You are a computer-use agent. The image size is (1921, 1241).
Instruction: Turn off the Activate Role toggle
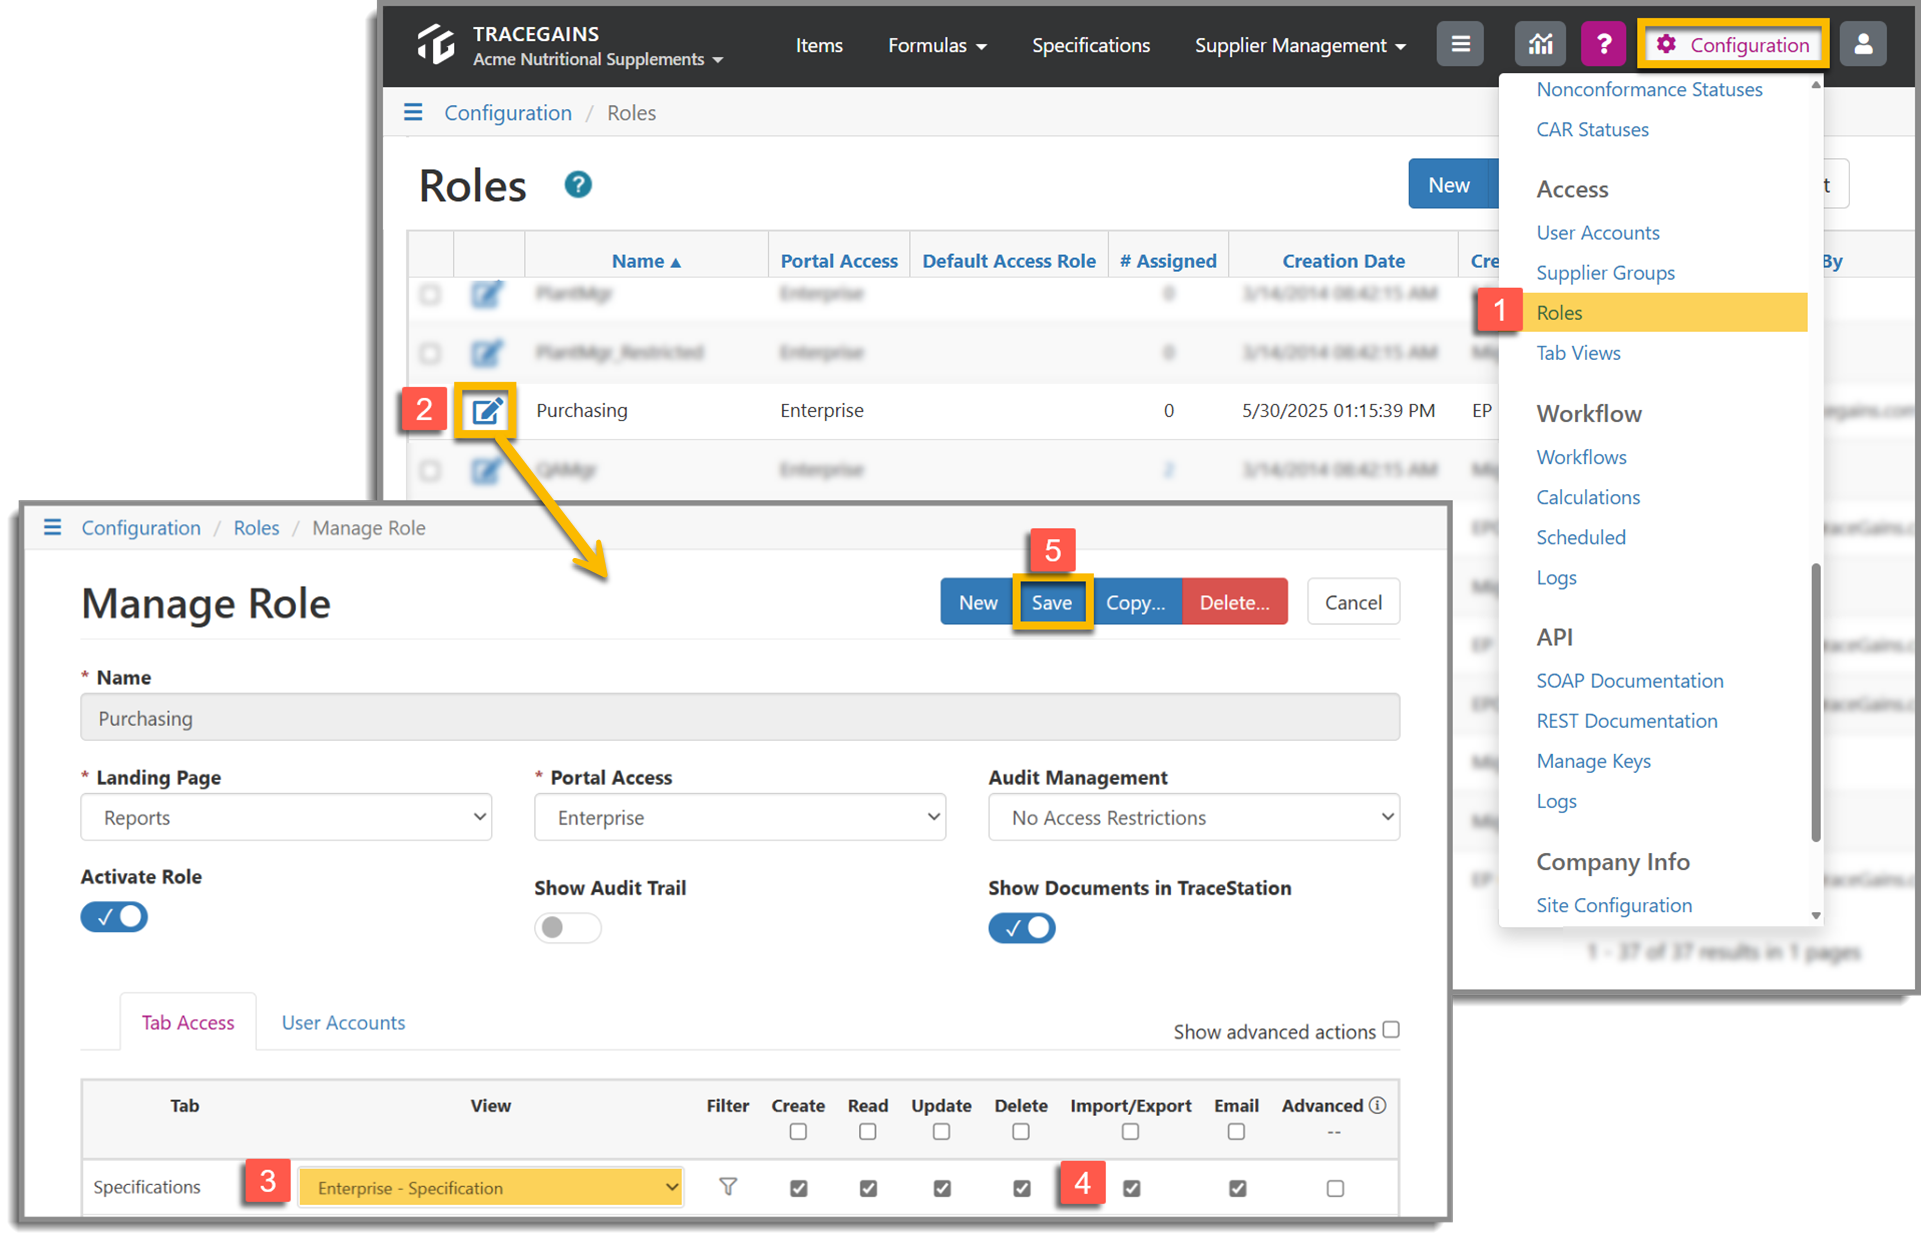114,917
